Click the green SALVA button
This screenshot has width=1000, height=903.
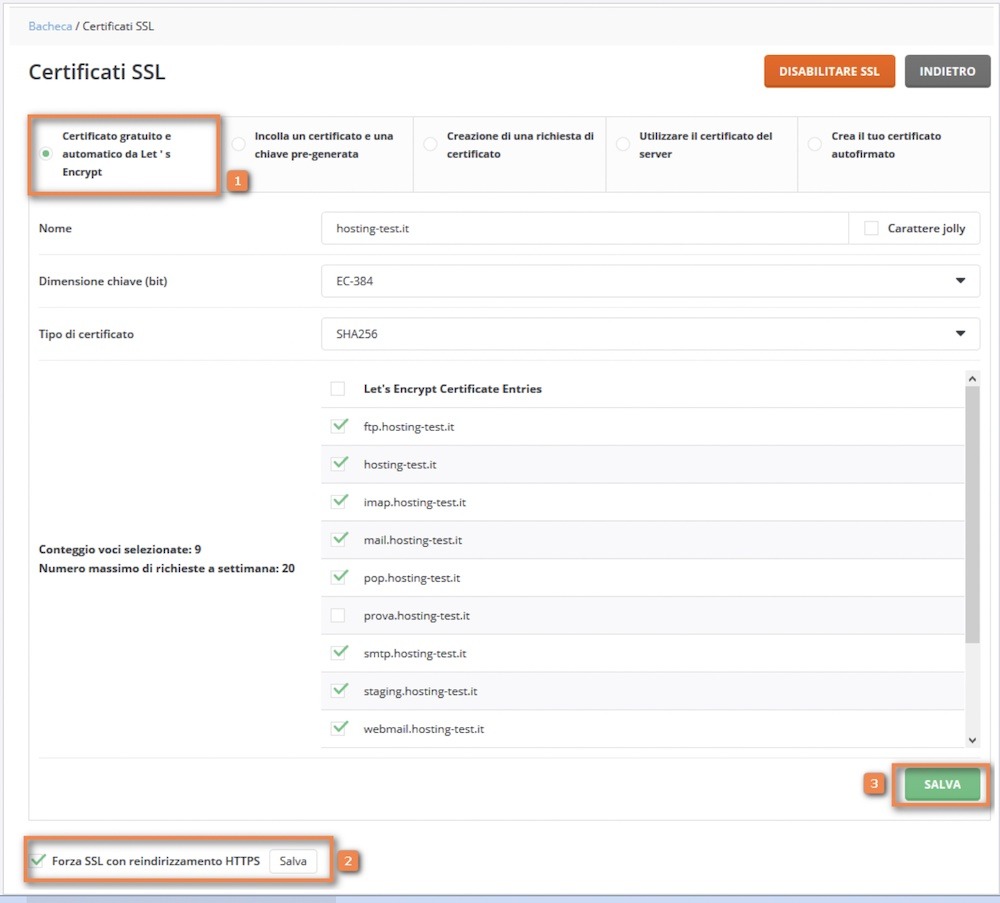pos(941,785)
